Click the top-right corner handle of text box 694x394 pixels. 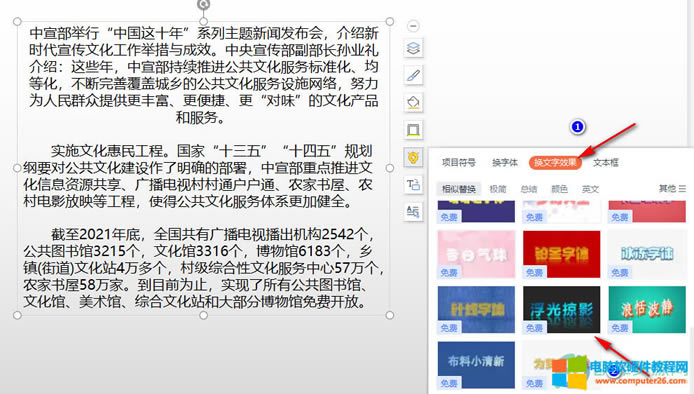[x=389, y=21]
